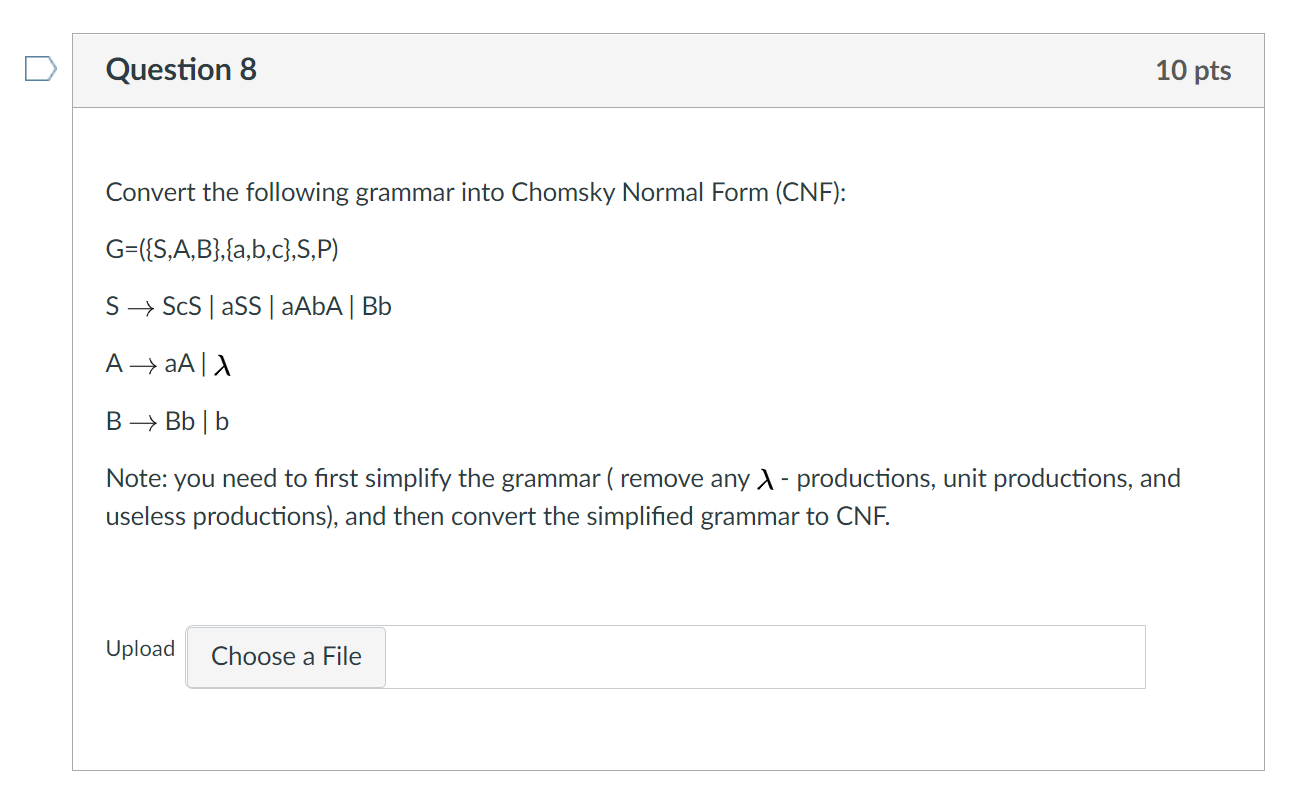Click the arrow in the A production
This screenshot has height=803, width=1308.
click(141, 365)
